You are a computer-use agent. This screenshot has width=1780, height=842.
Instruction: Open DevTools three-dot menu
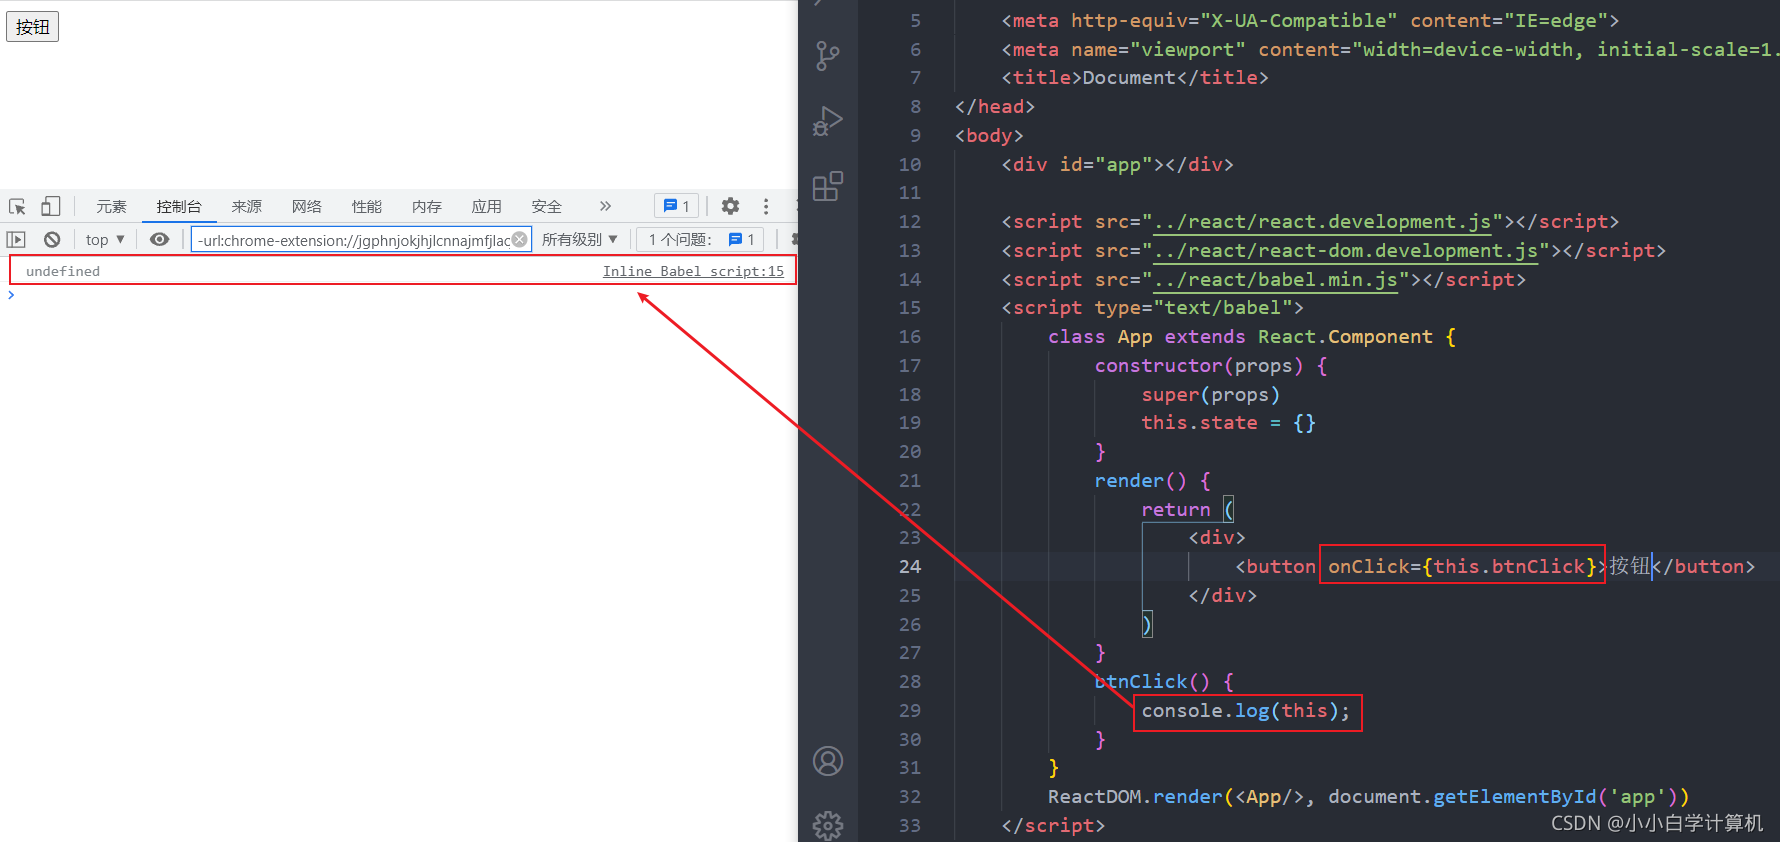[x=766, y=206]
